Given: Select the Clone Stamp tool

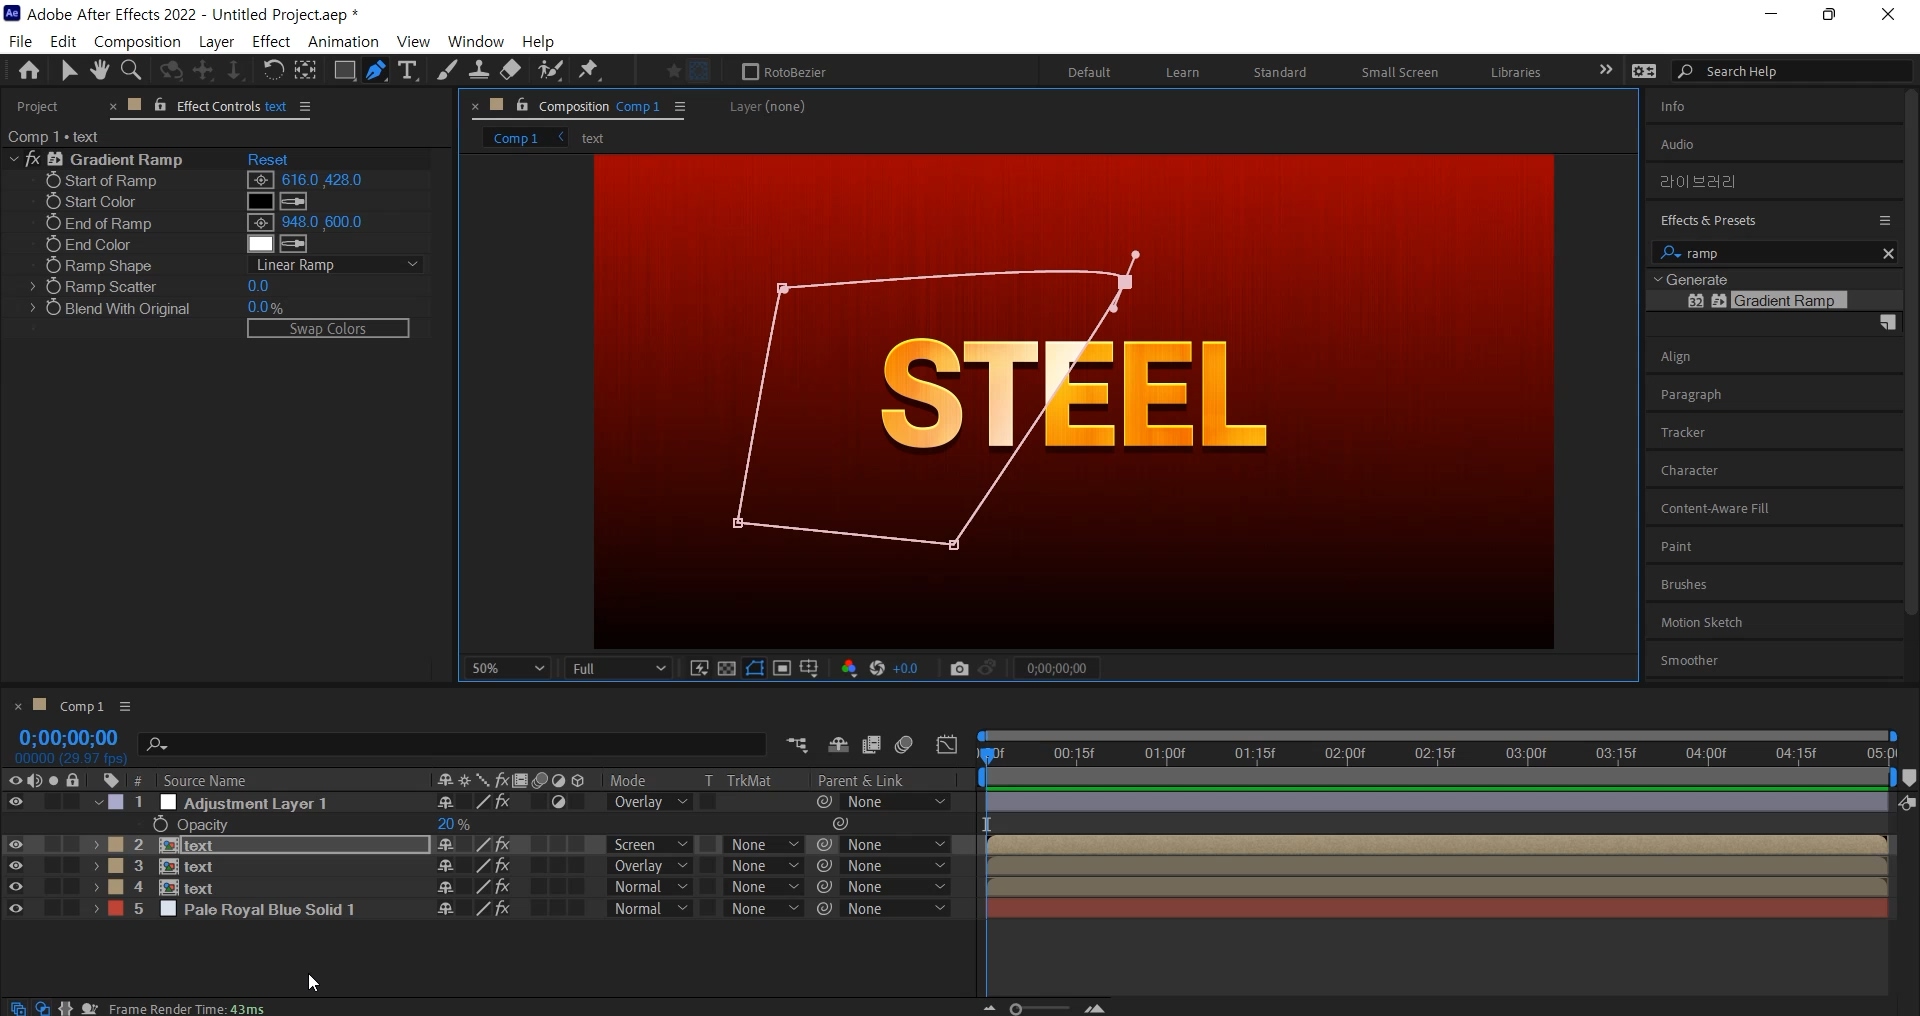Looking at the screenshot, I should (479, 70).
